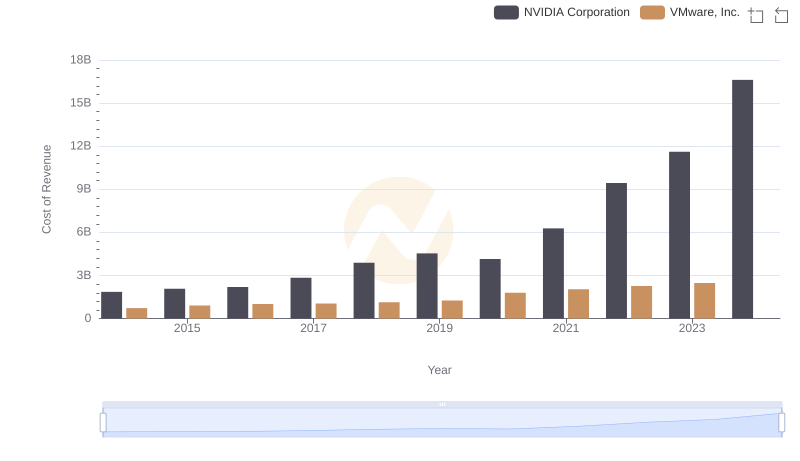Select the VMware bar for 2014
The image size is (800, 461).
point(137,313)
